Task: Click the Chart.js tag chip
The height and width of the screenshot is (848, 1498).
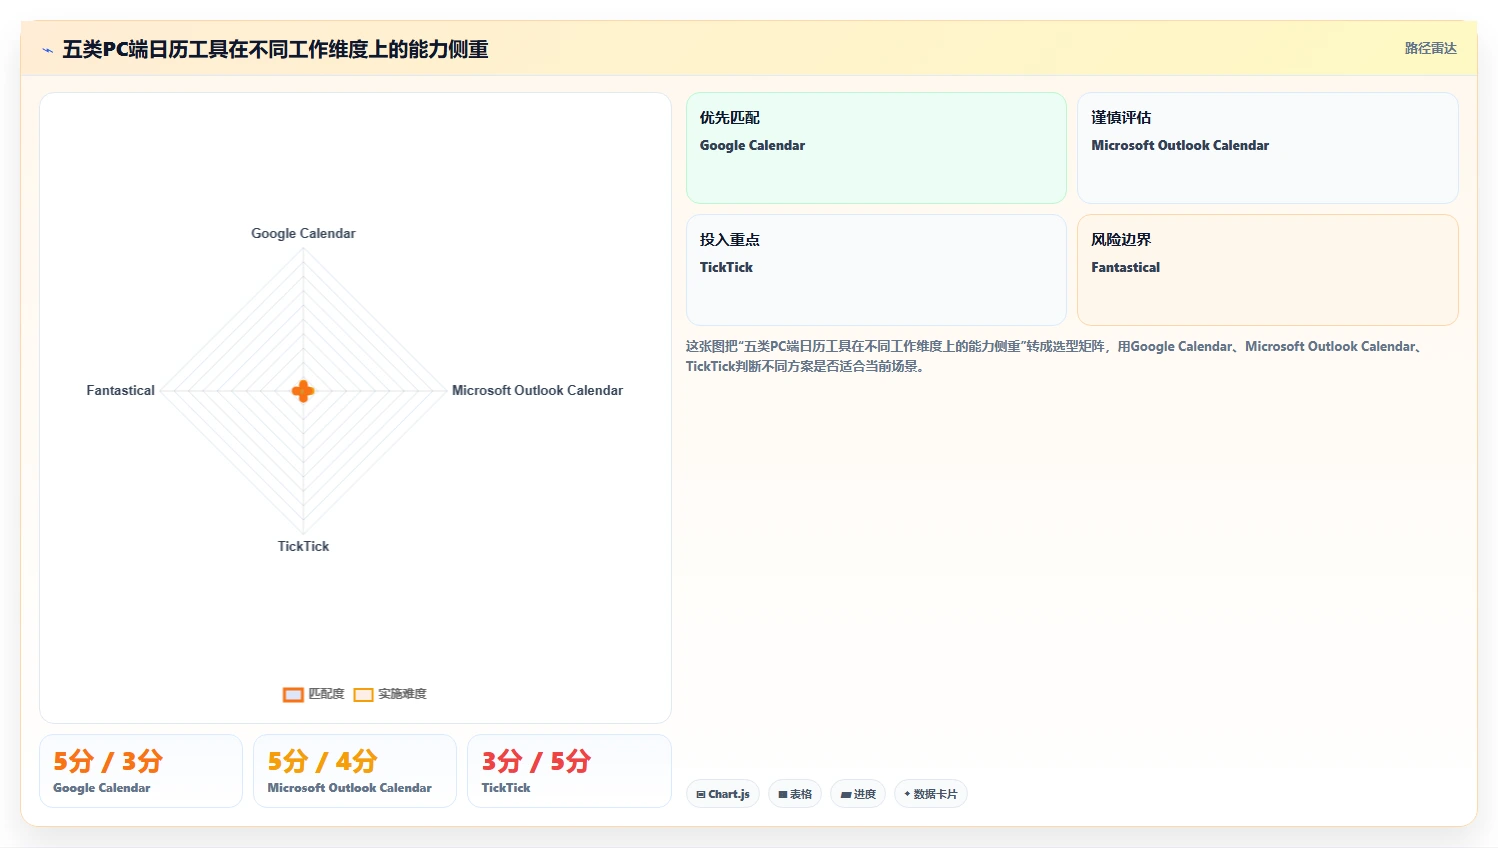Action: 723,794
